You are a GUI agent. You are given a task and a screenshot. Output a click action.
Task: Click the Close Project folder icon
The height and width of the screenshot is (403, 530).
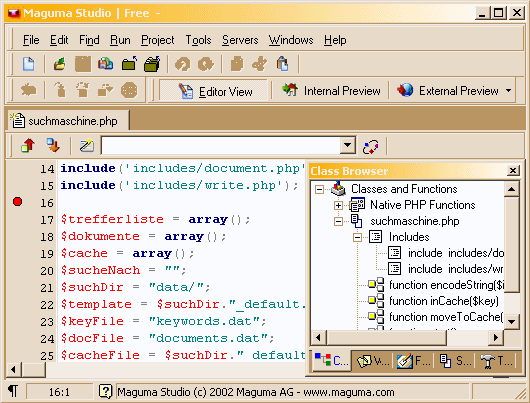[x=152, y=64]
